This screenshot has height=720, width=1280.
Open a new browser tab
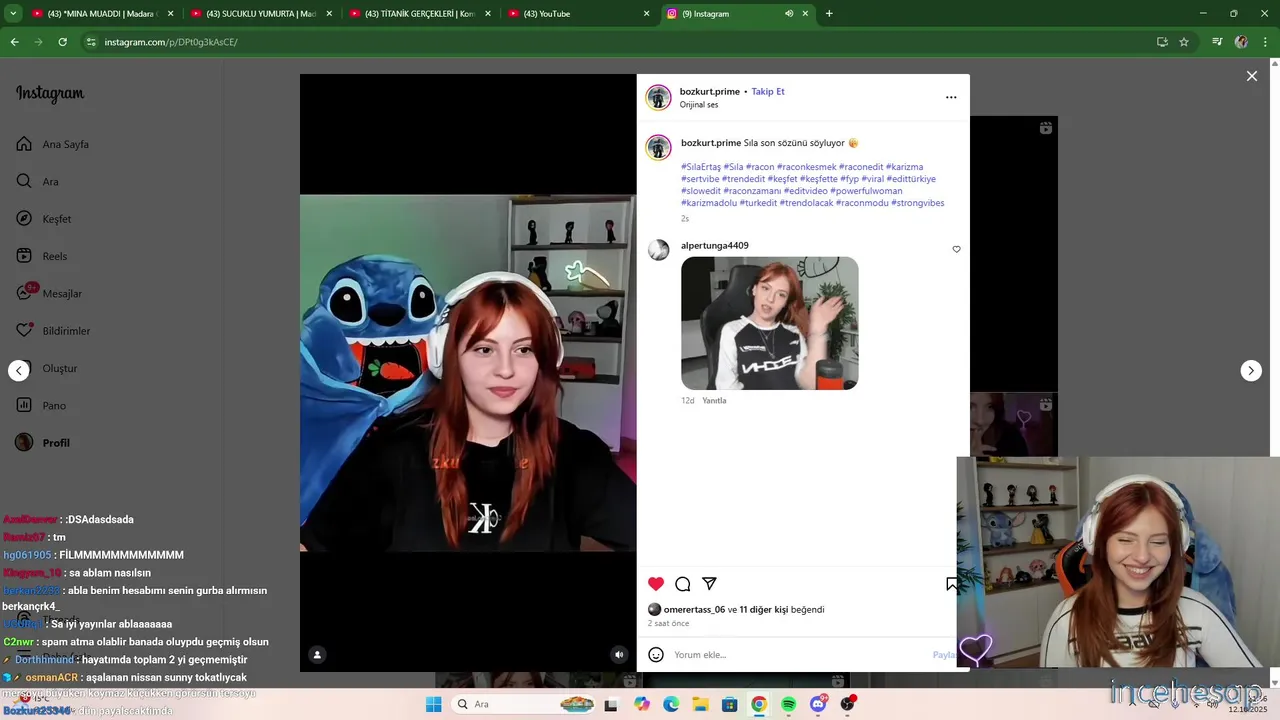pos(829,14)
